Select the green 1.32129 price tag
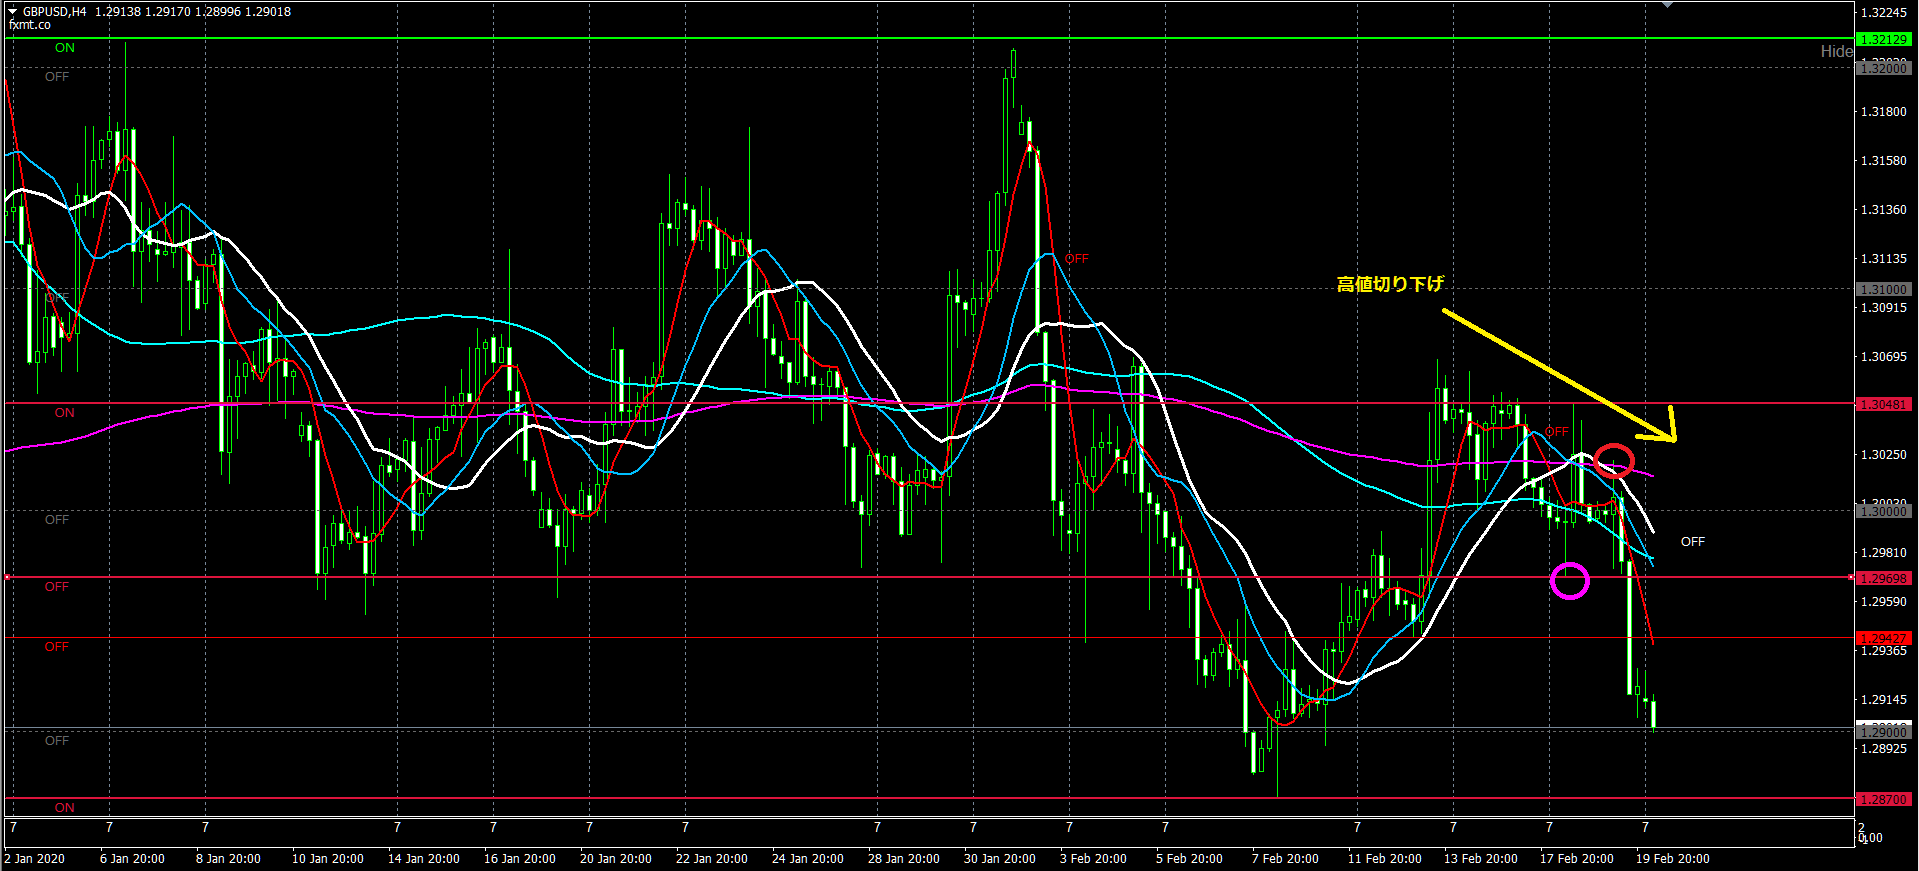Image resolution: width=1919 pixels, height=871 pixels. tap(1884, 40)
